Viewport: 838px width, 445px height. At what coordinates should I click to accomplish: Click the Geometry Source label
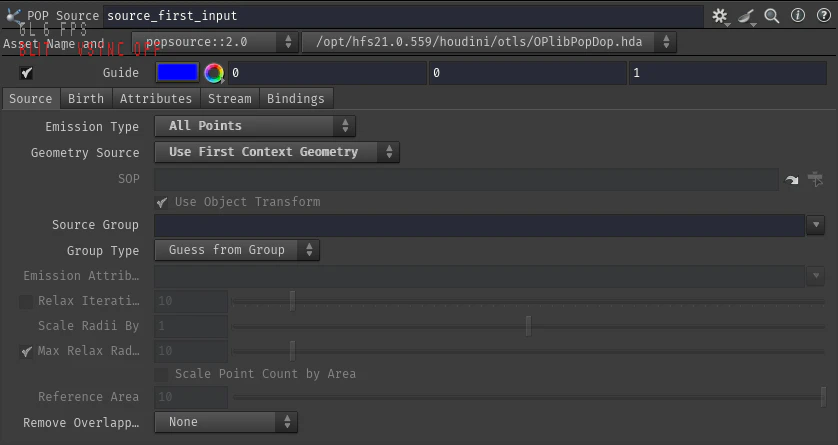tap(85, 153)
